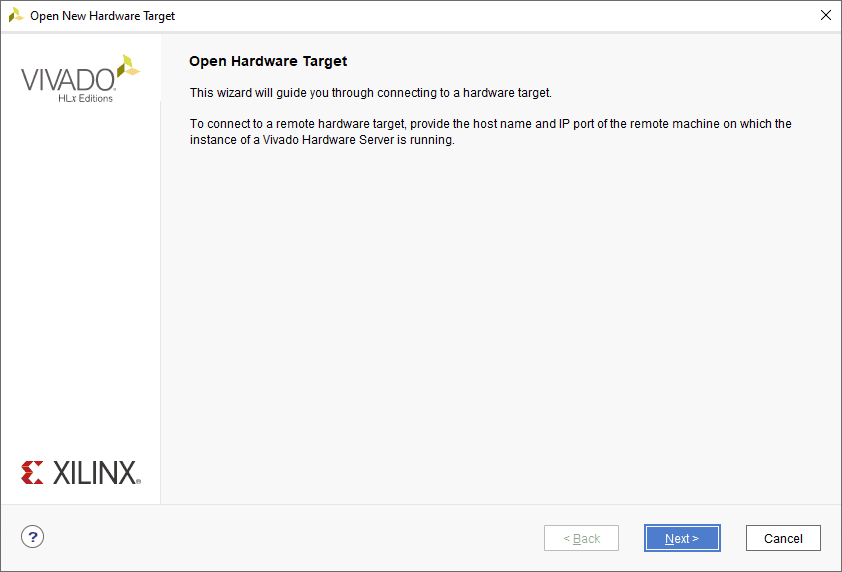This screenshot has width=842, height=572.
Task: Click the VIVADO wordmark in the banner
Action: (x=68, y=79)
